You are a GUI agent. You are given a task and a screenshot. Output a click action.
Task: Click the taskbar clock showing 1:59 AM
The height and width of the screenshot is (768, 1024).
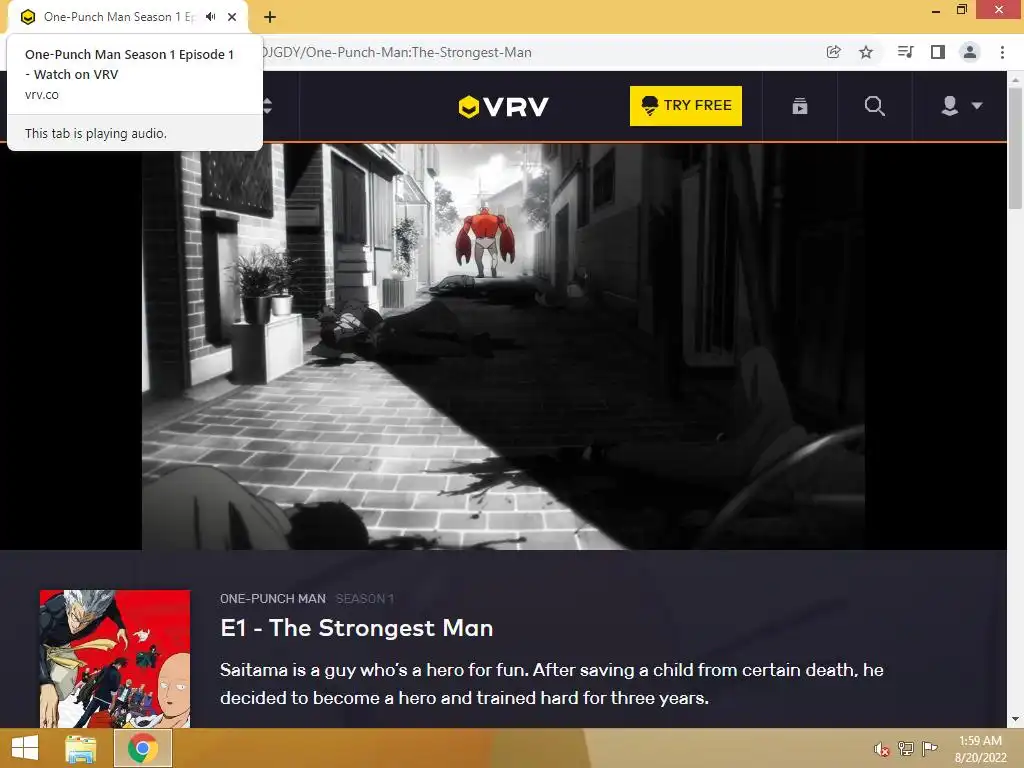point(980,749)
